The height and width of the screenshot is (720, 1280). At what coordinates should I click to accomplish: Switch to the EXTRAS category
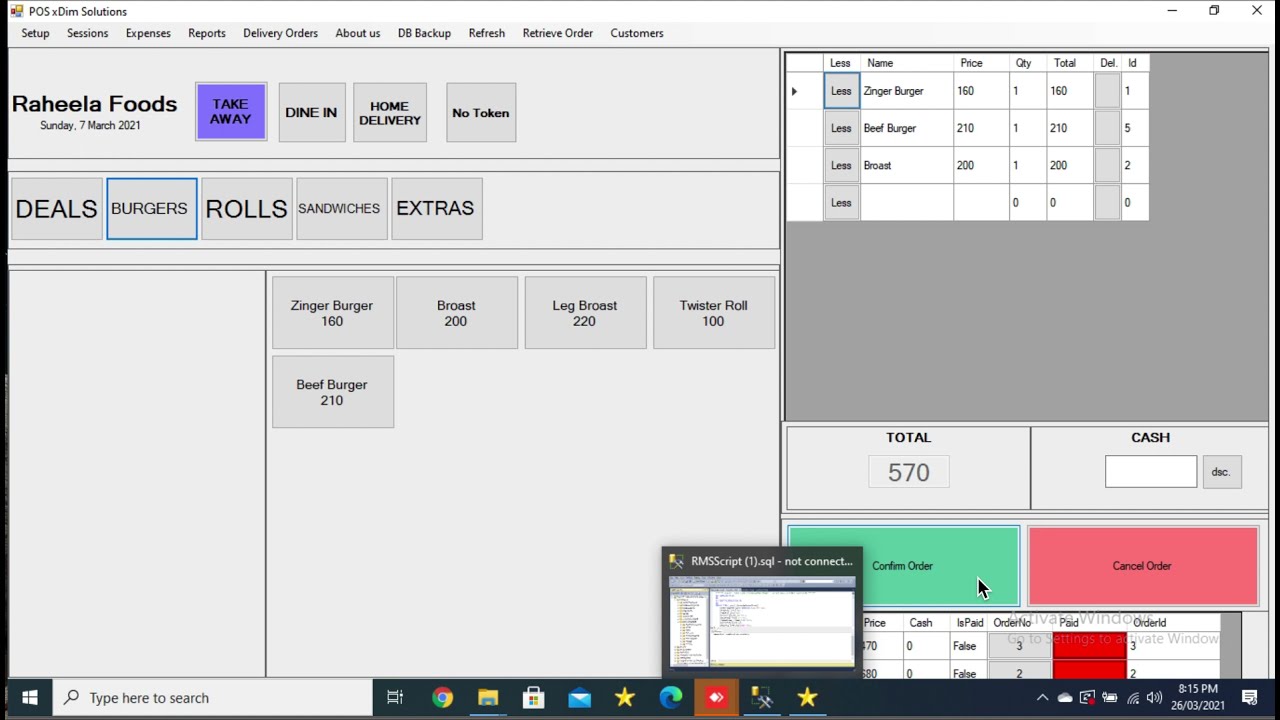pyautogui.click(x=437, y=209)
